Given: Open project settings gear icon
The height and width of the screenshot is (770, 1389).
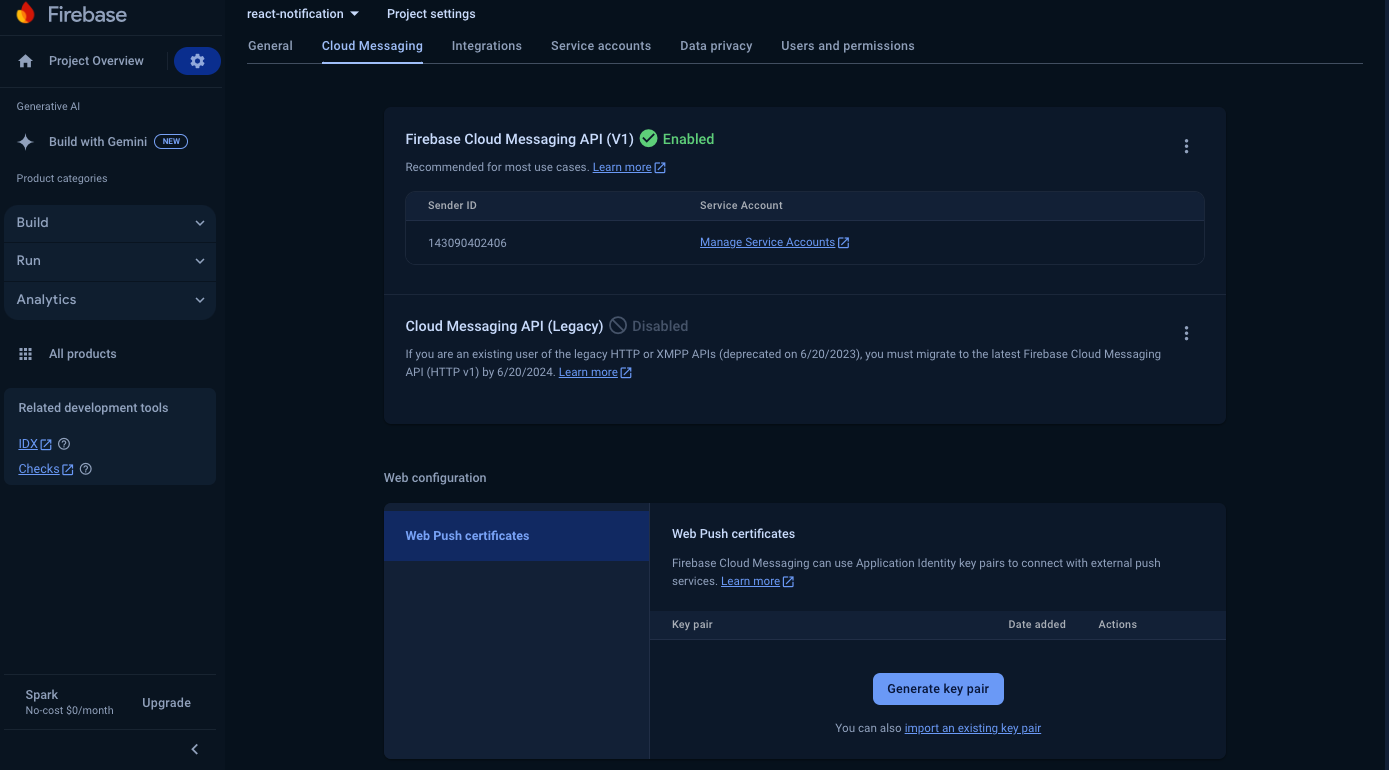Looking at the screenshot, I should tap(197, 61).
